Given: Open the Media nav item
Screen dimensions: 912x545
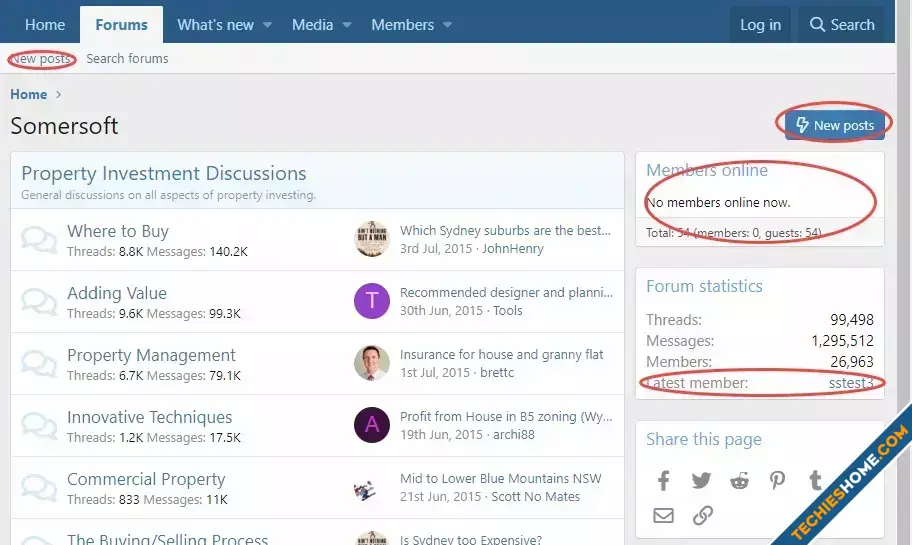Looking at the screenshot, I should [312, 25].
